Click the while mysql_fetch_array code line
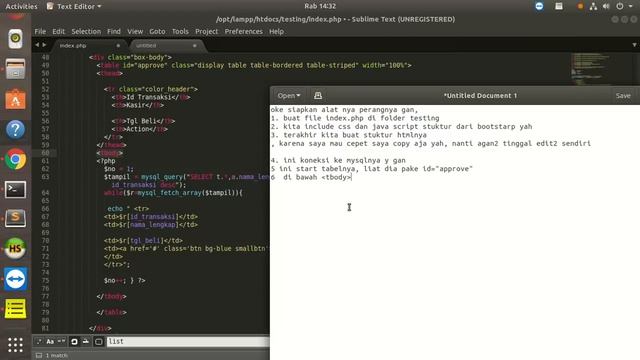 pos(173,193)
